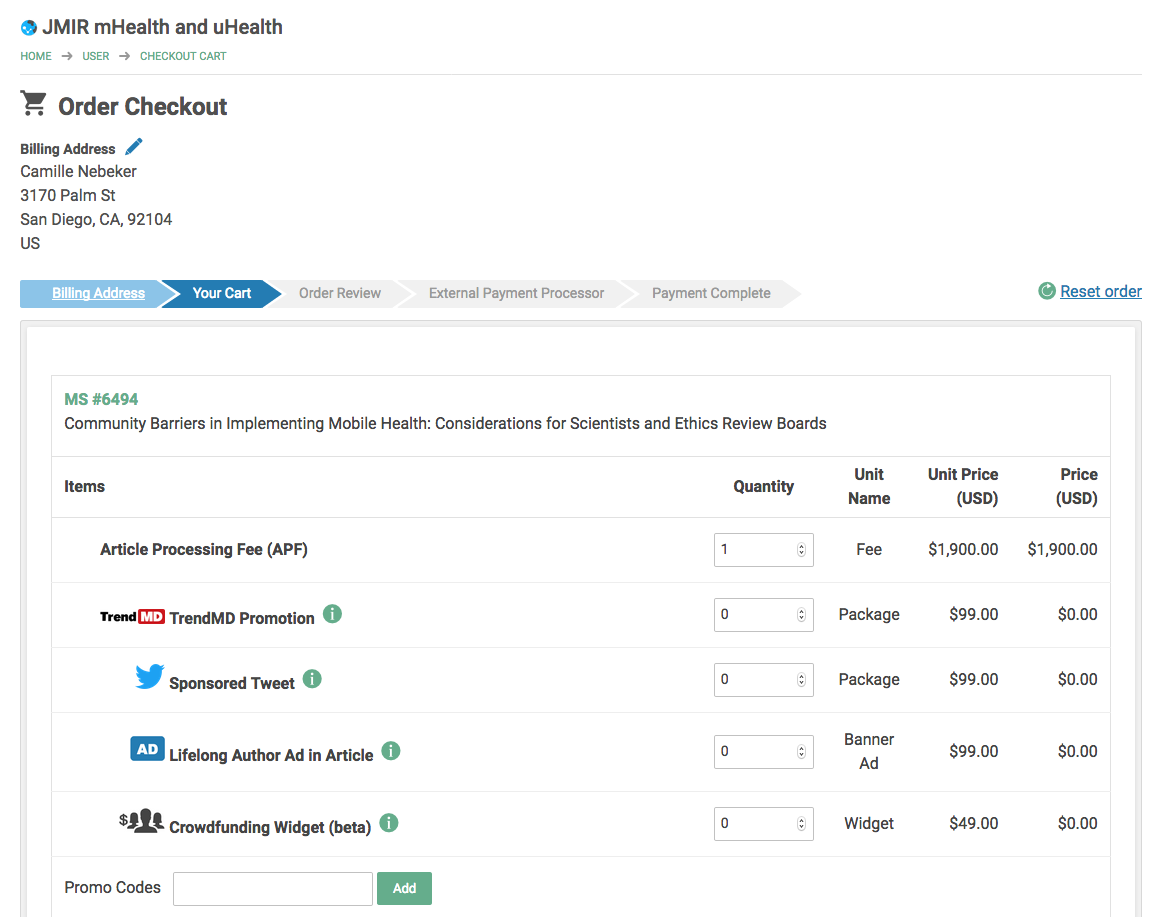Image resolution: width=1166 pixels, height=917 pixels.
Task: Click the Promo Codes text field
Action: [272, 888]
